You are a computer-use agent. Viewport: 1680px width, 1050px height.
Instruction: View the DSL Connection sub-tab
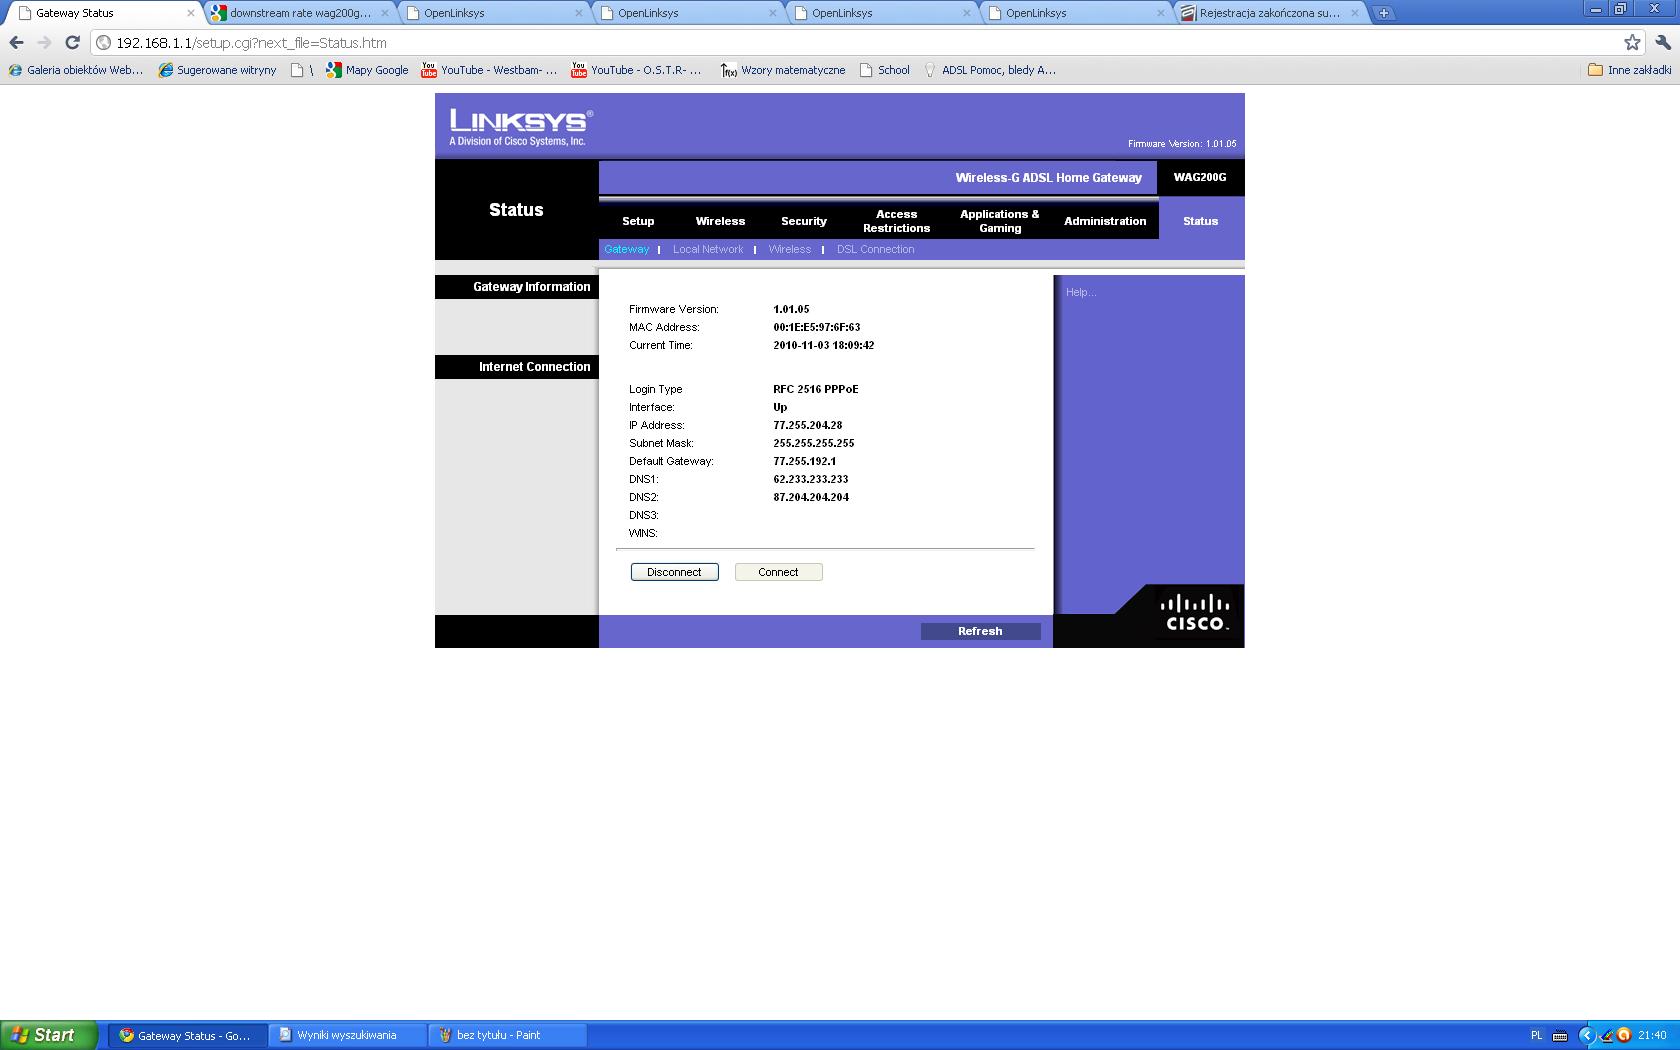point(875,249)
